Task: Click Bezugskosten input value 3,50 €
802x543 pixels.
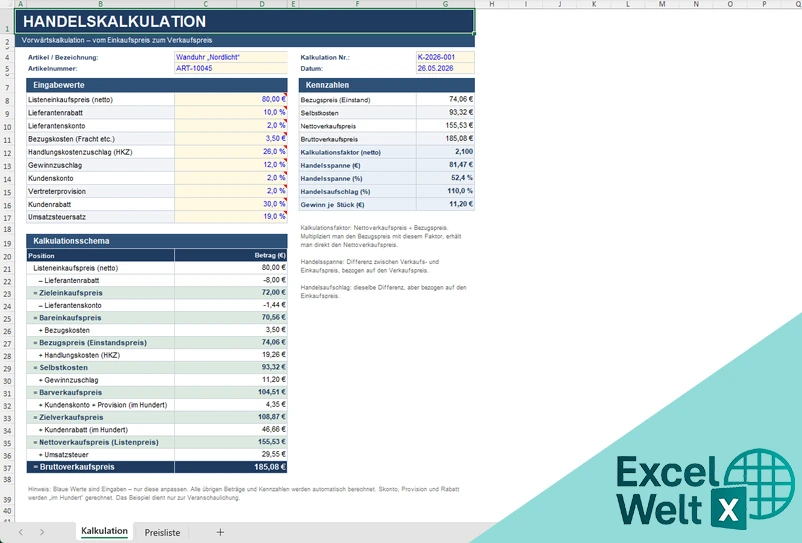Action: [x=231, y=139]
